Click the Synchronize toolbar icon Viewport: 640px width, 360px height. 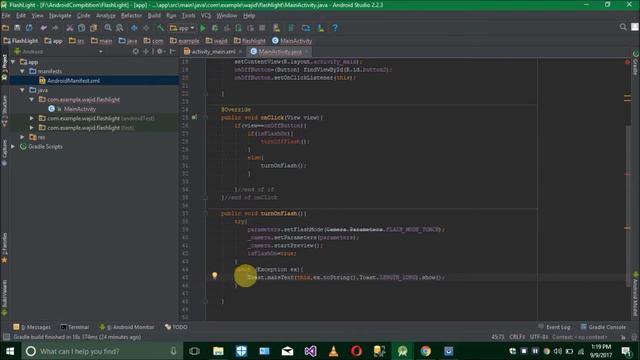(29, 28)
